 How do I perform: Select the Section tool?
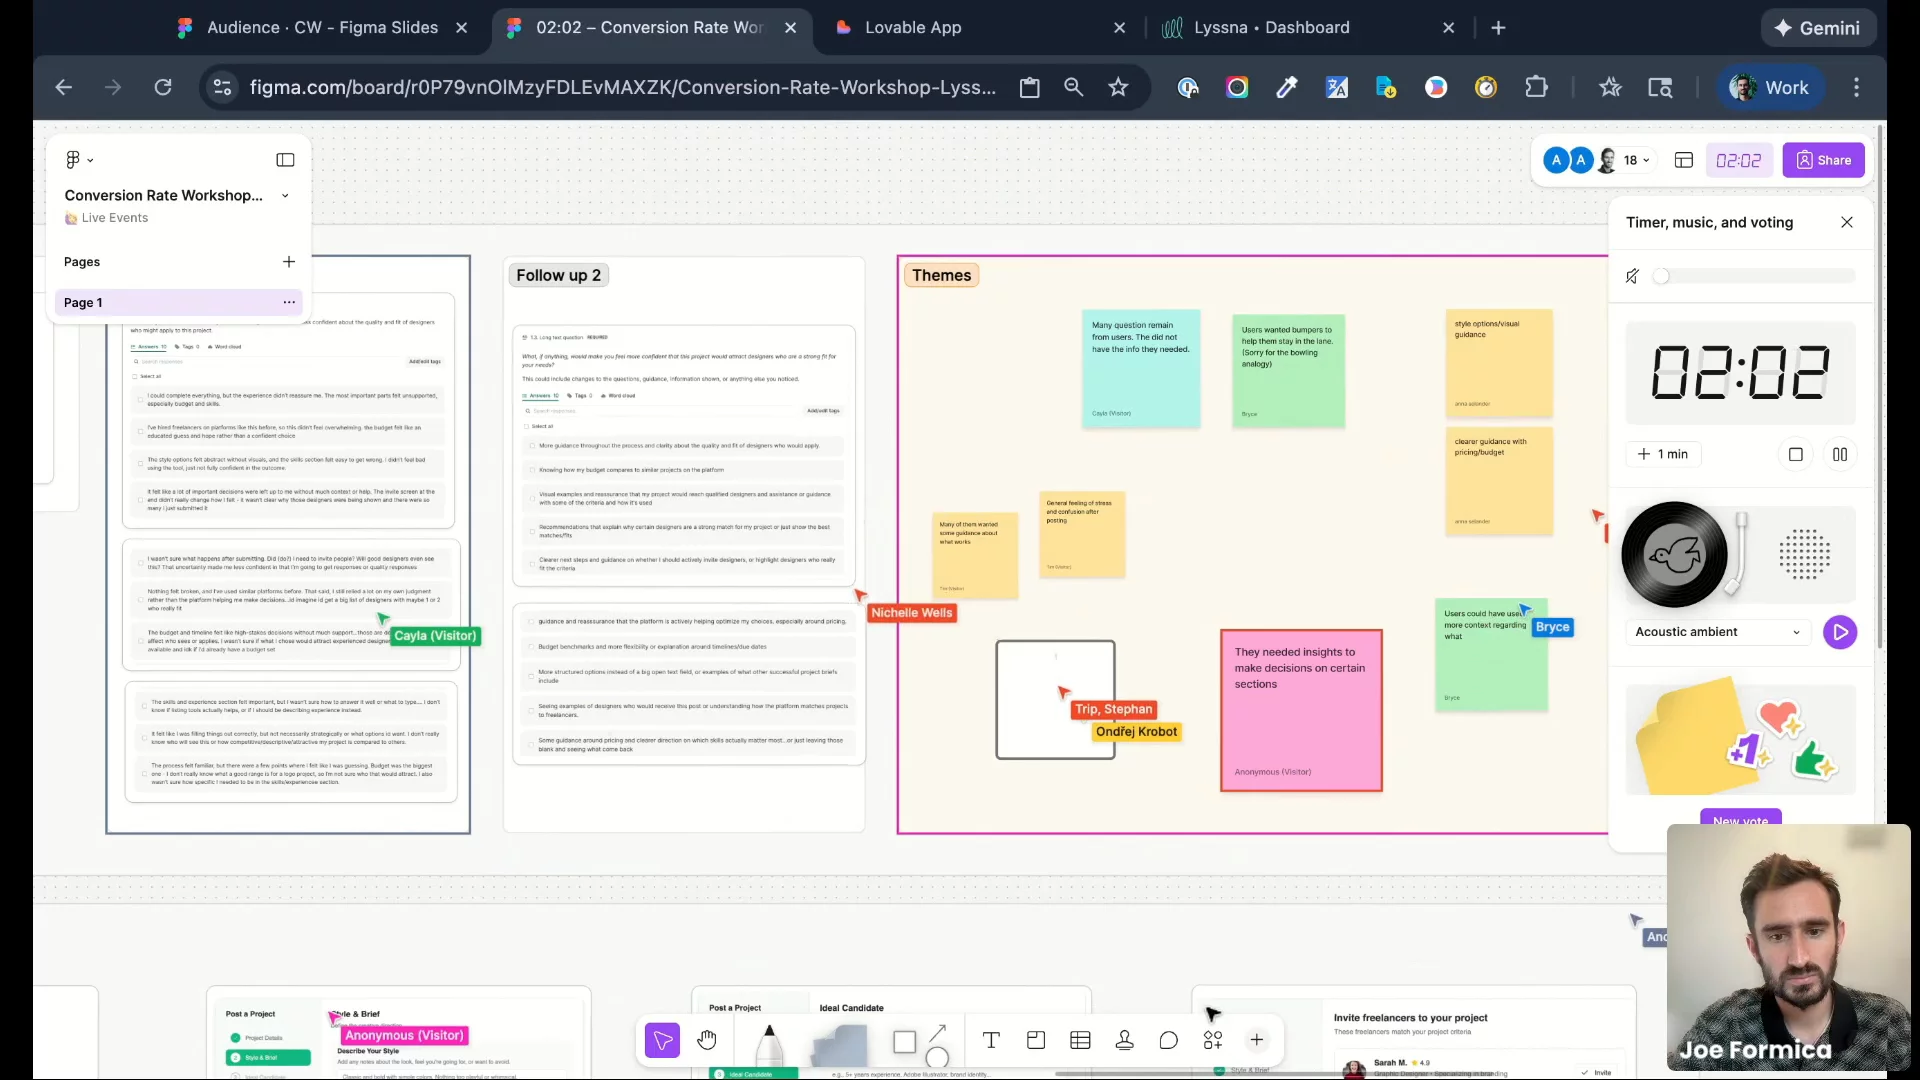click(x=1036, y=1041)
